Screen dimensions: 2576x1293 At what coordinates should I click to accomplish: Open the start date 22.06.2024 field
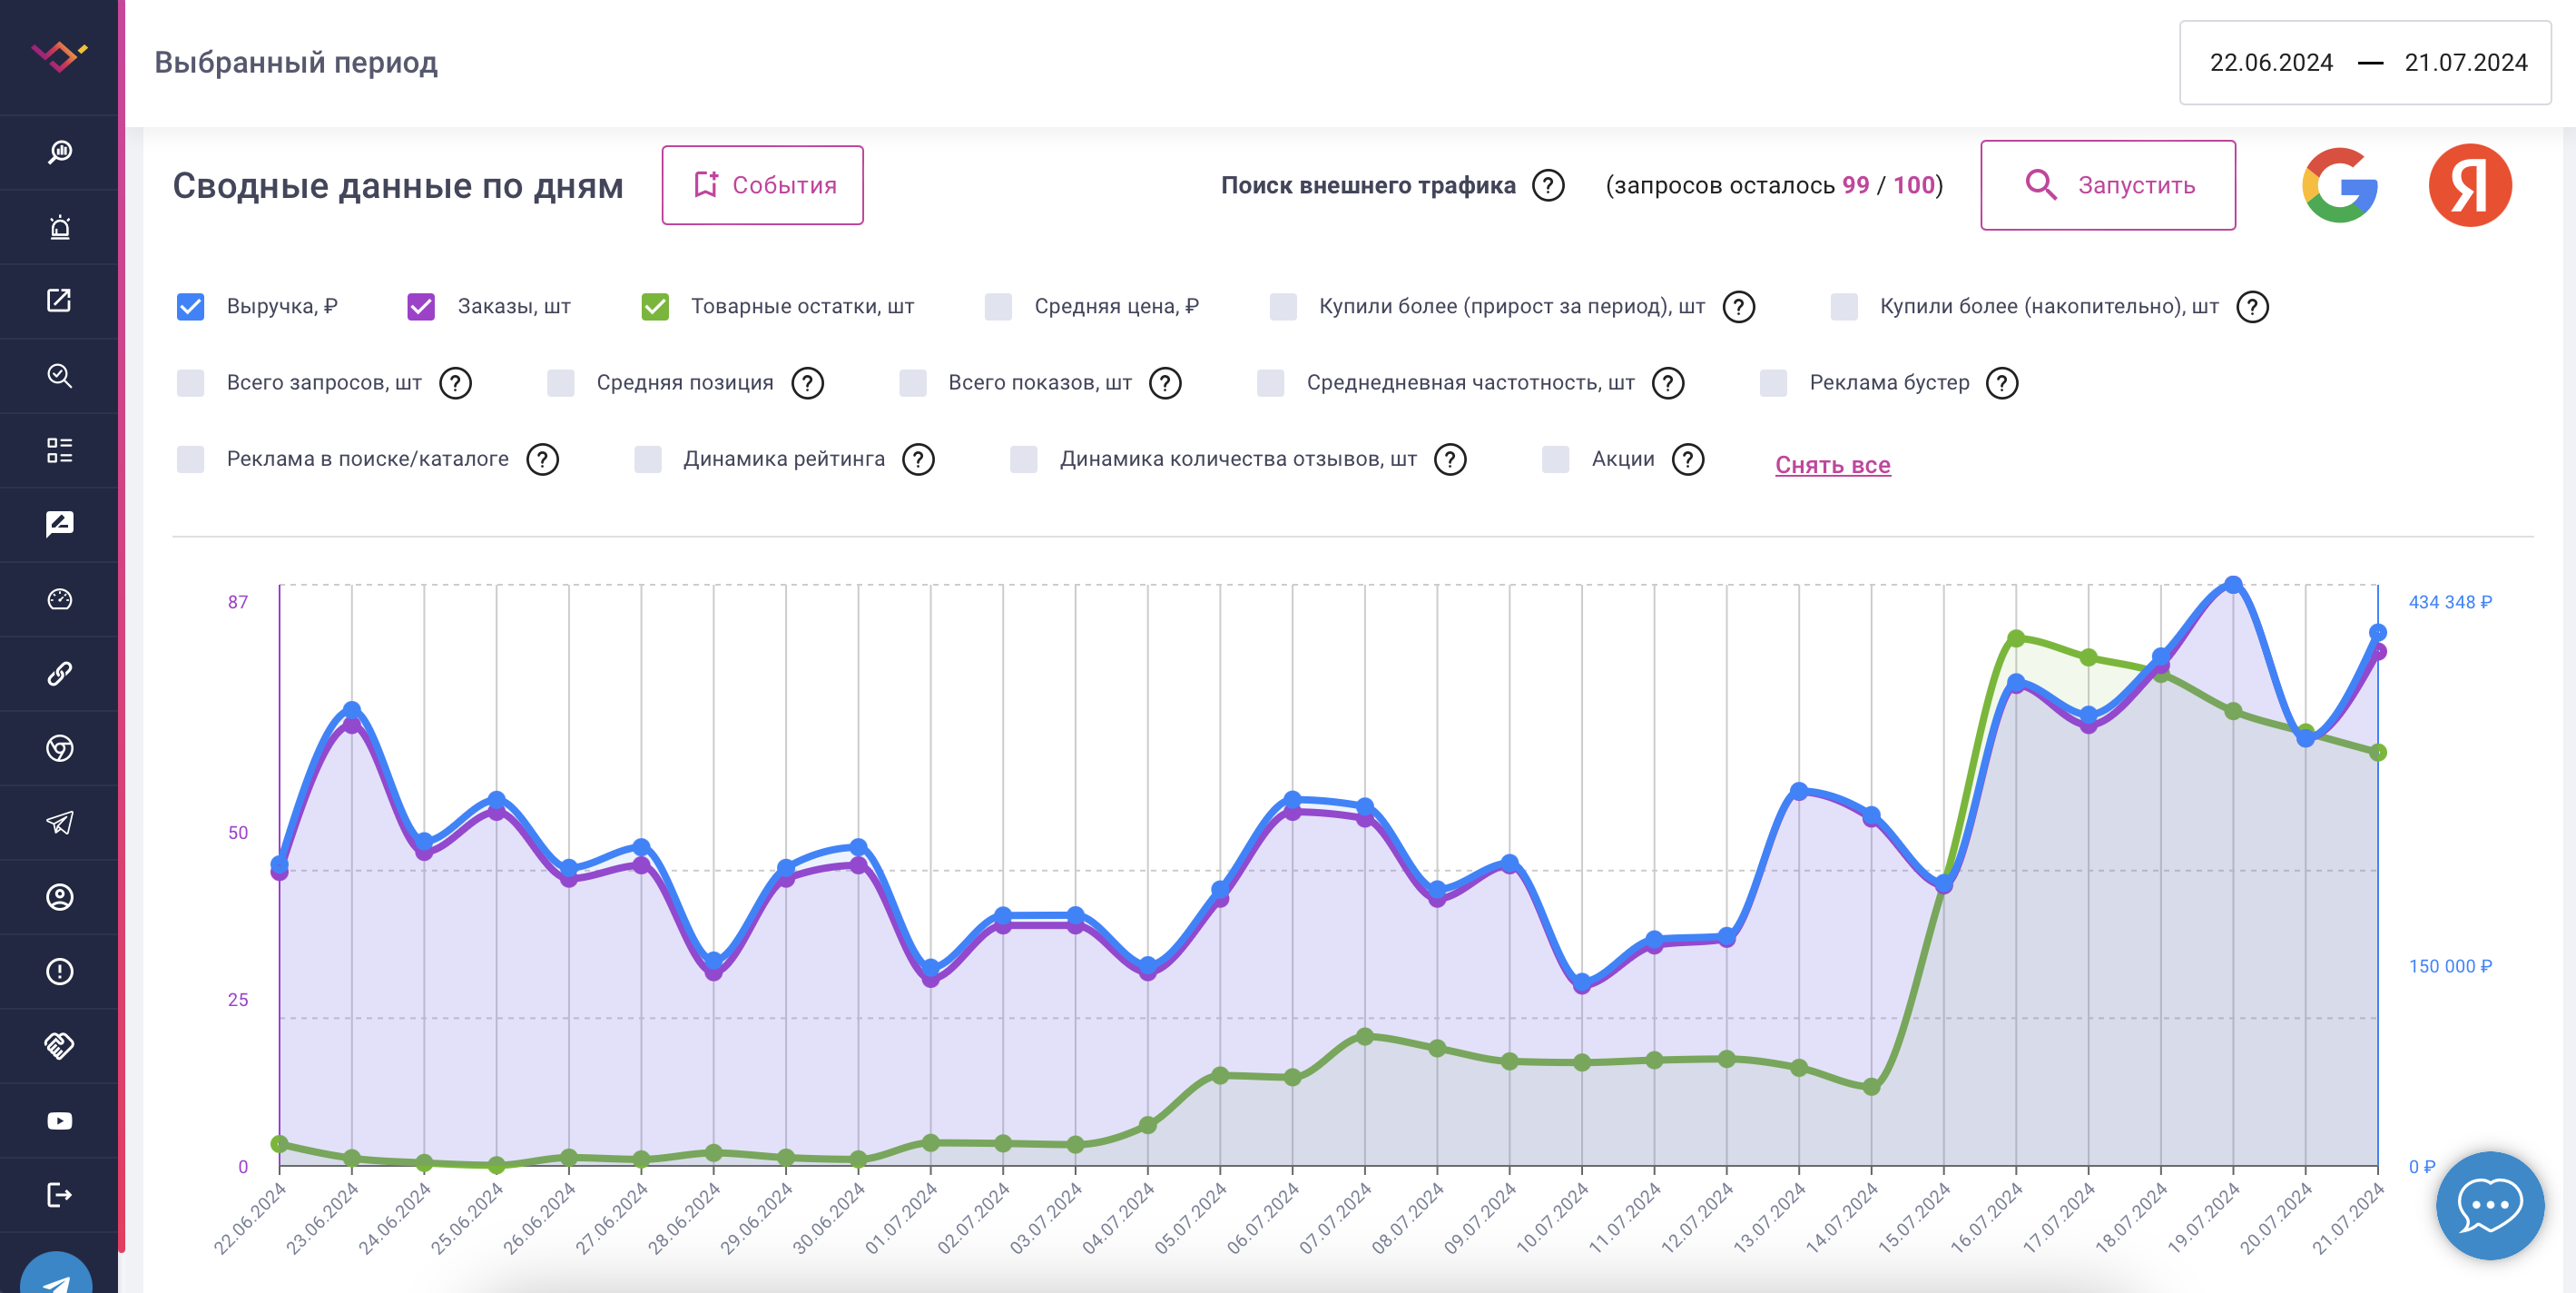pos(2271,63)
